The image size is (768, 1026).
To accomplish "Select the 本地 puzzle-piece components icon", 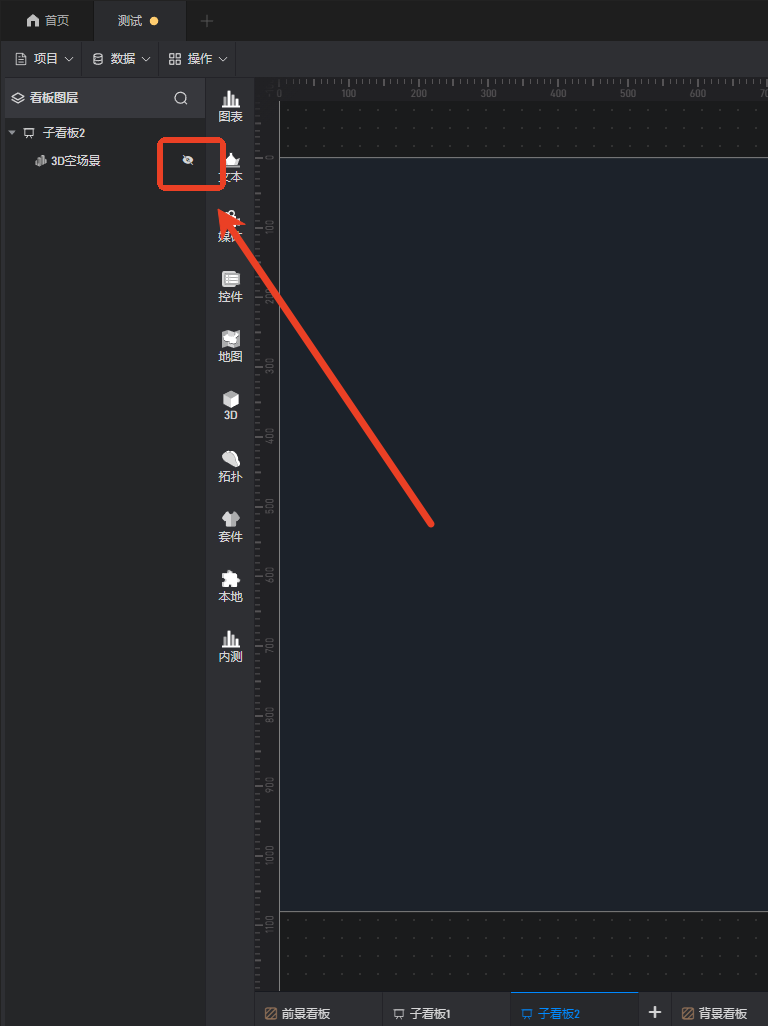I will click(x=230, y=587).
